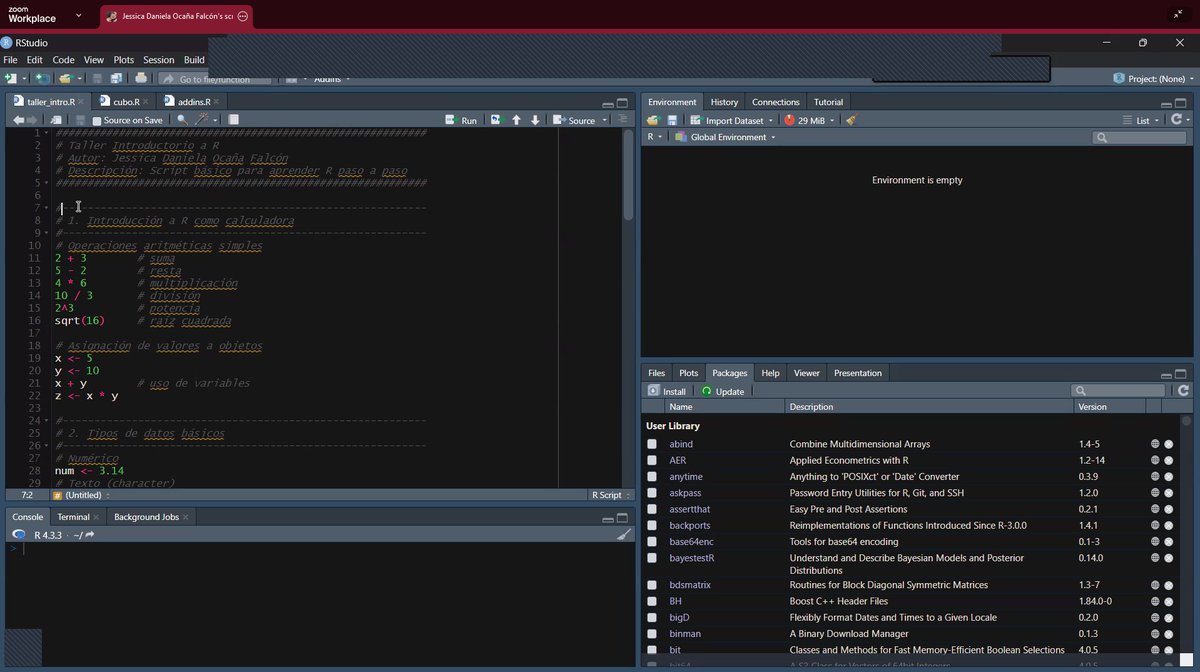Refresh the Packages list

coord(1184,391)
